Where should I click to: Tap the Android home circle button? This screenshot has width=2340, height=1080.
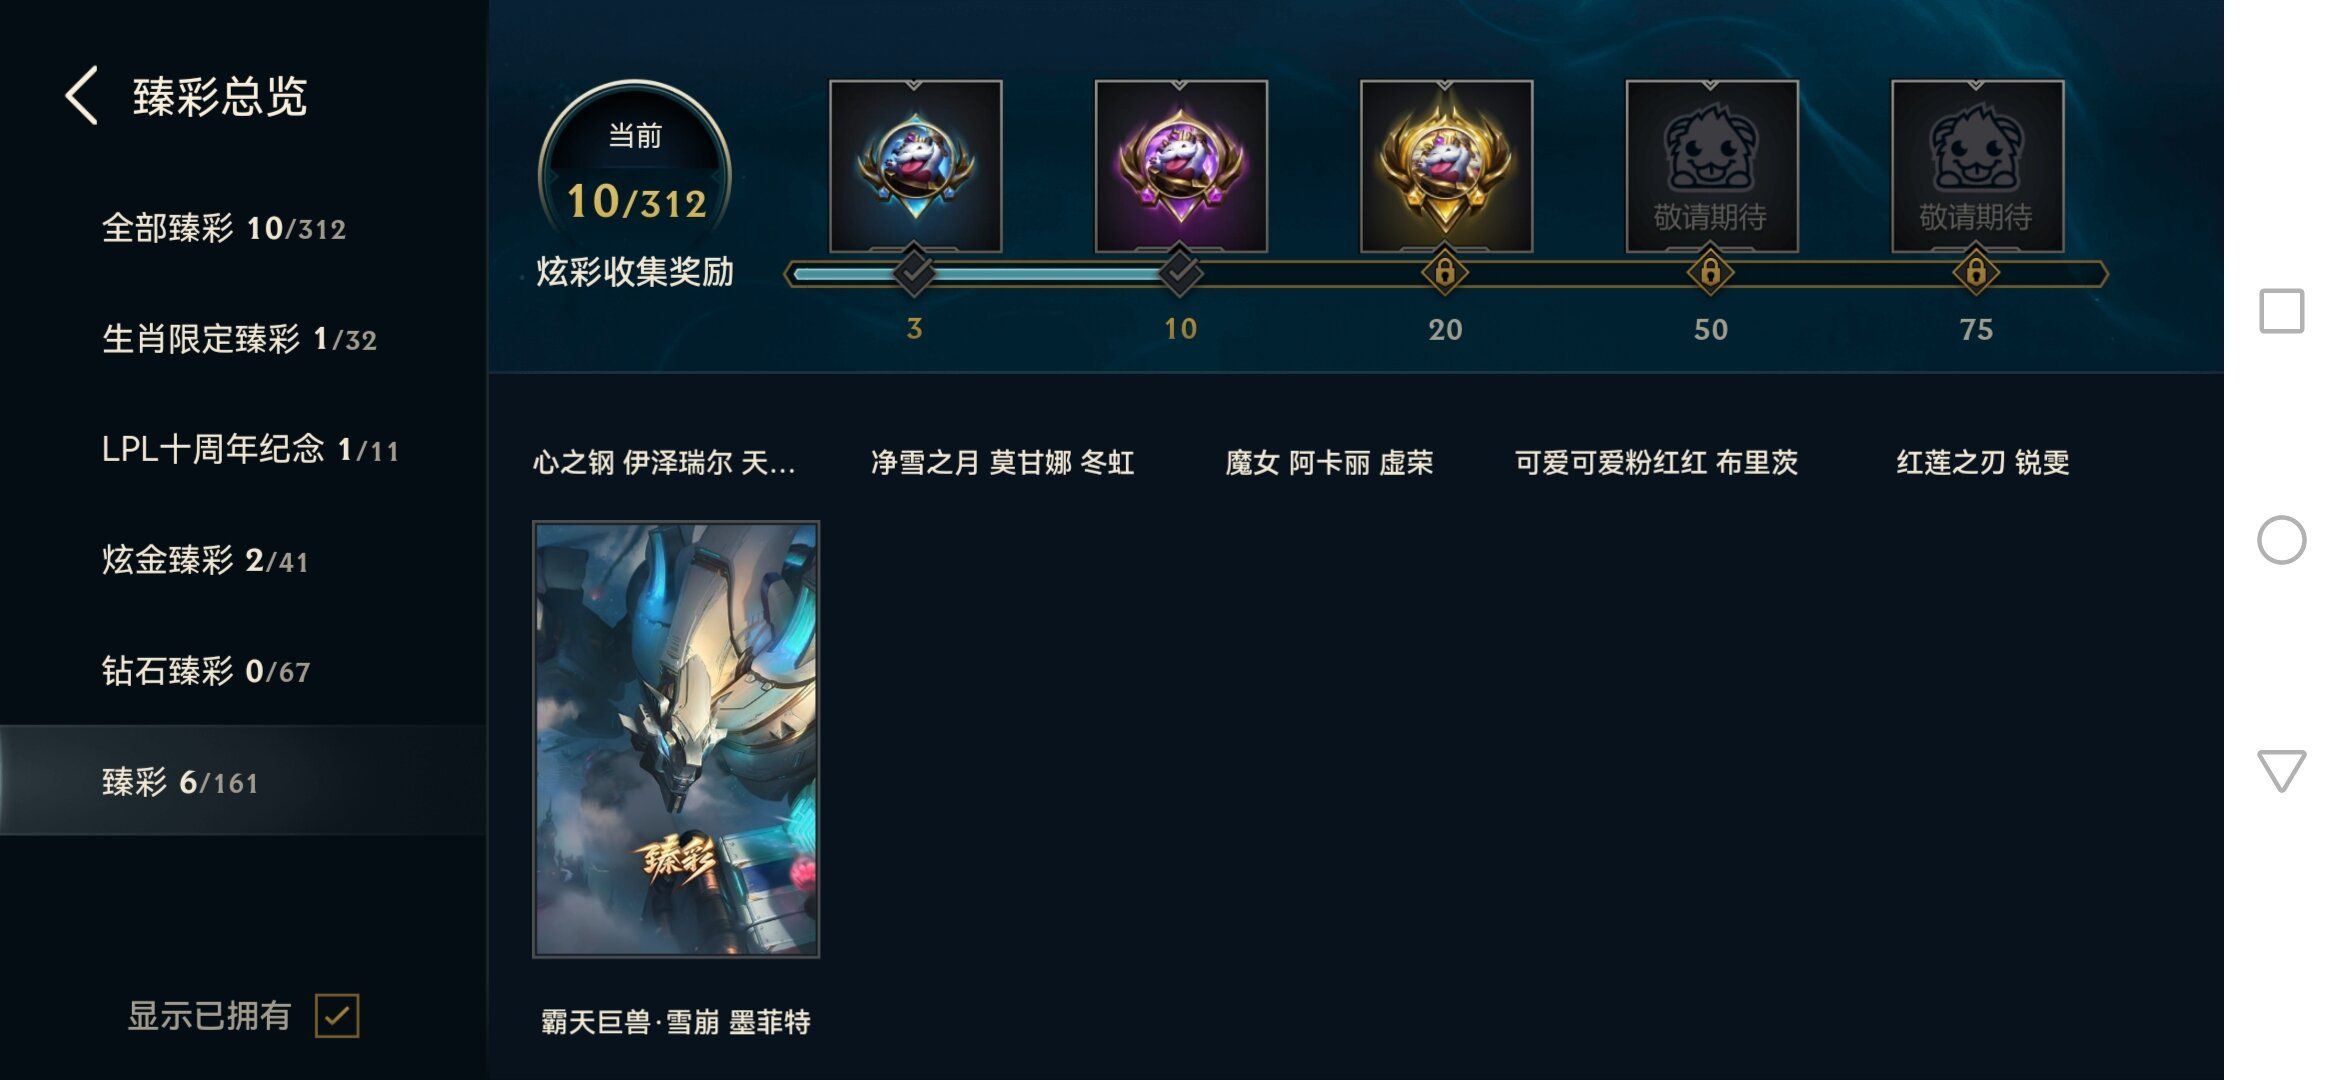click(2282, 540)
